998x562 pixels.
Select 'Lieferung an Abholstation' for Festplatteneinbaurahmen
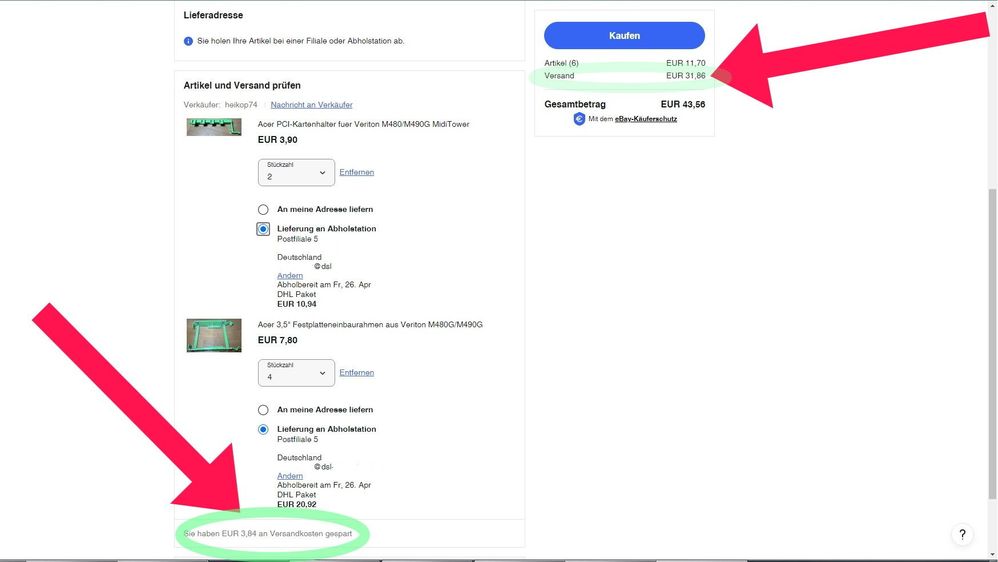pyautogui.click(x=263, y=429)
